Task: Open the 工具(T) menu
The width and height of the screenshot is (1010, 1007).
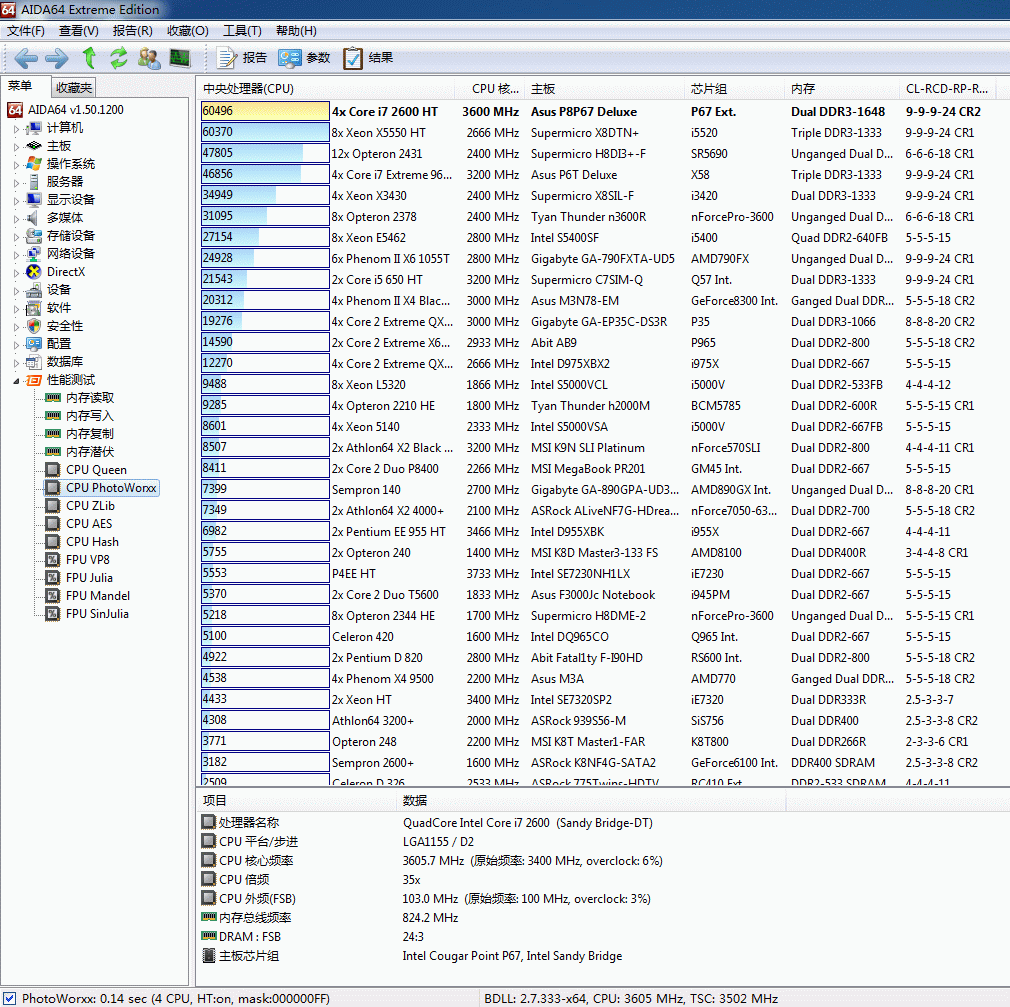Action: (x=241, y=31)
